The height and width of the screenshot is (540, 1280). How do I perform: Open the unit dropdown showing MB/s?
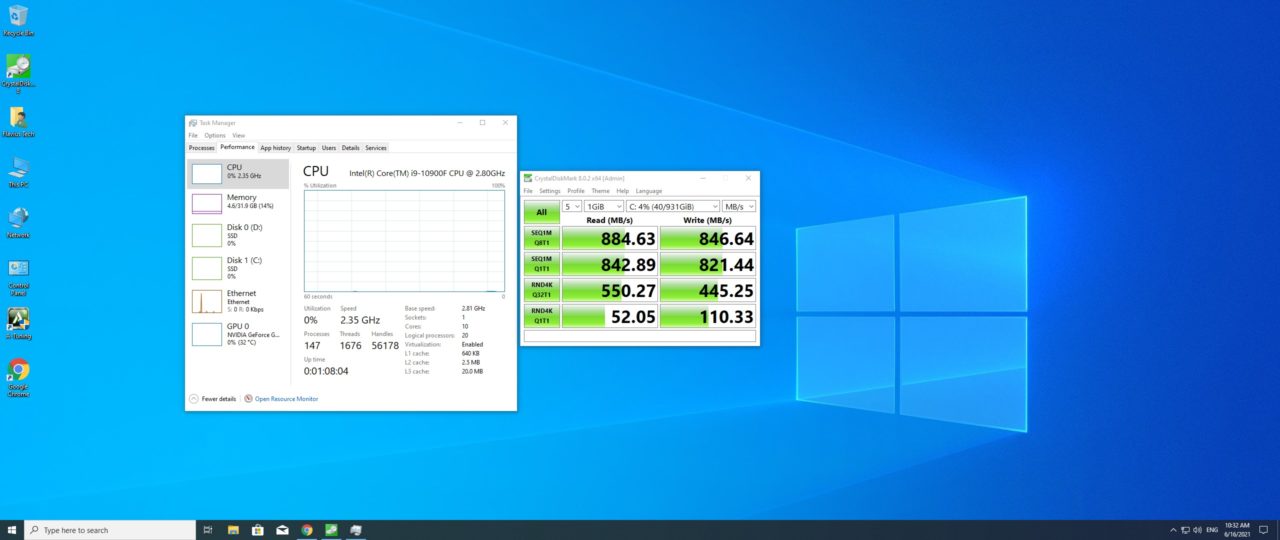[739, 206]
